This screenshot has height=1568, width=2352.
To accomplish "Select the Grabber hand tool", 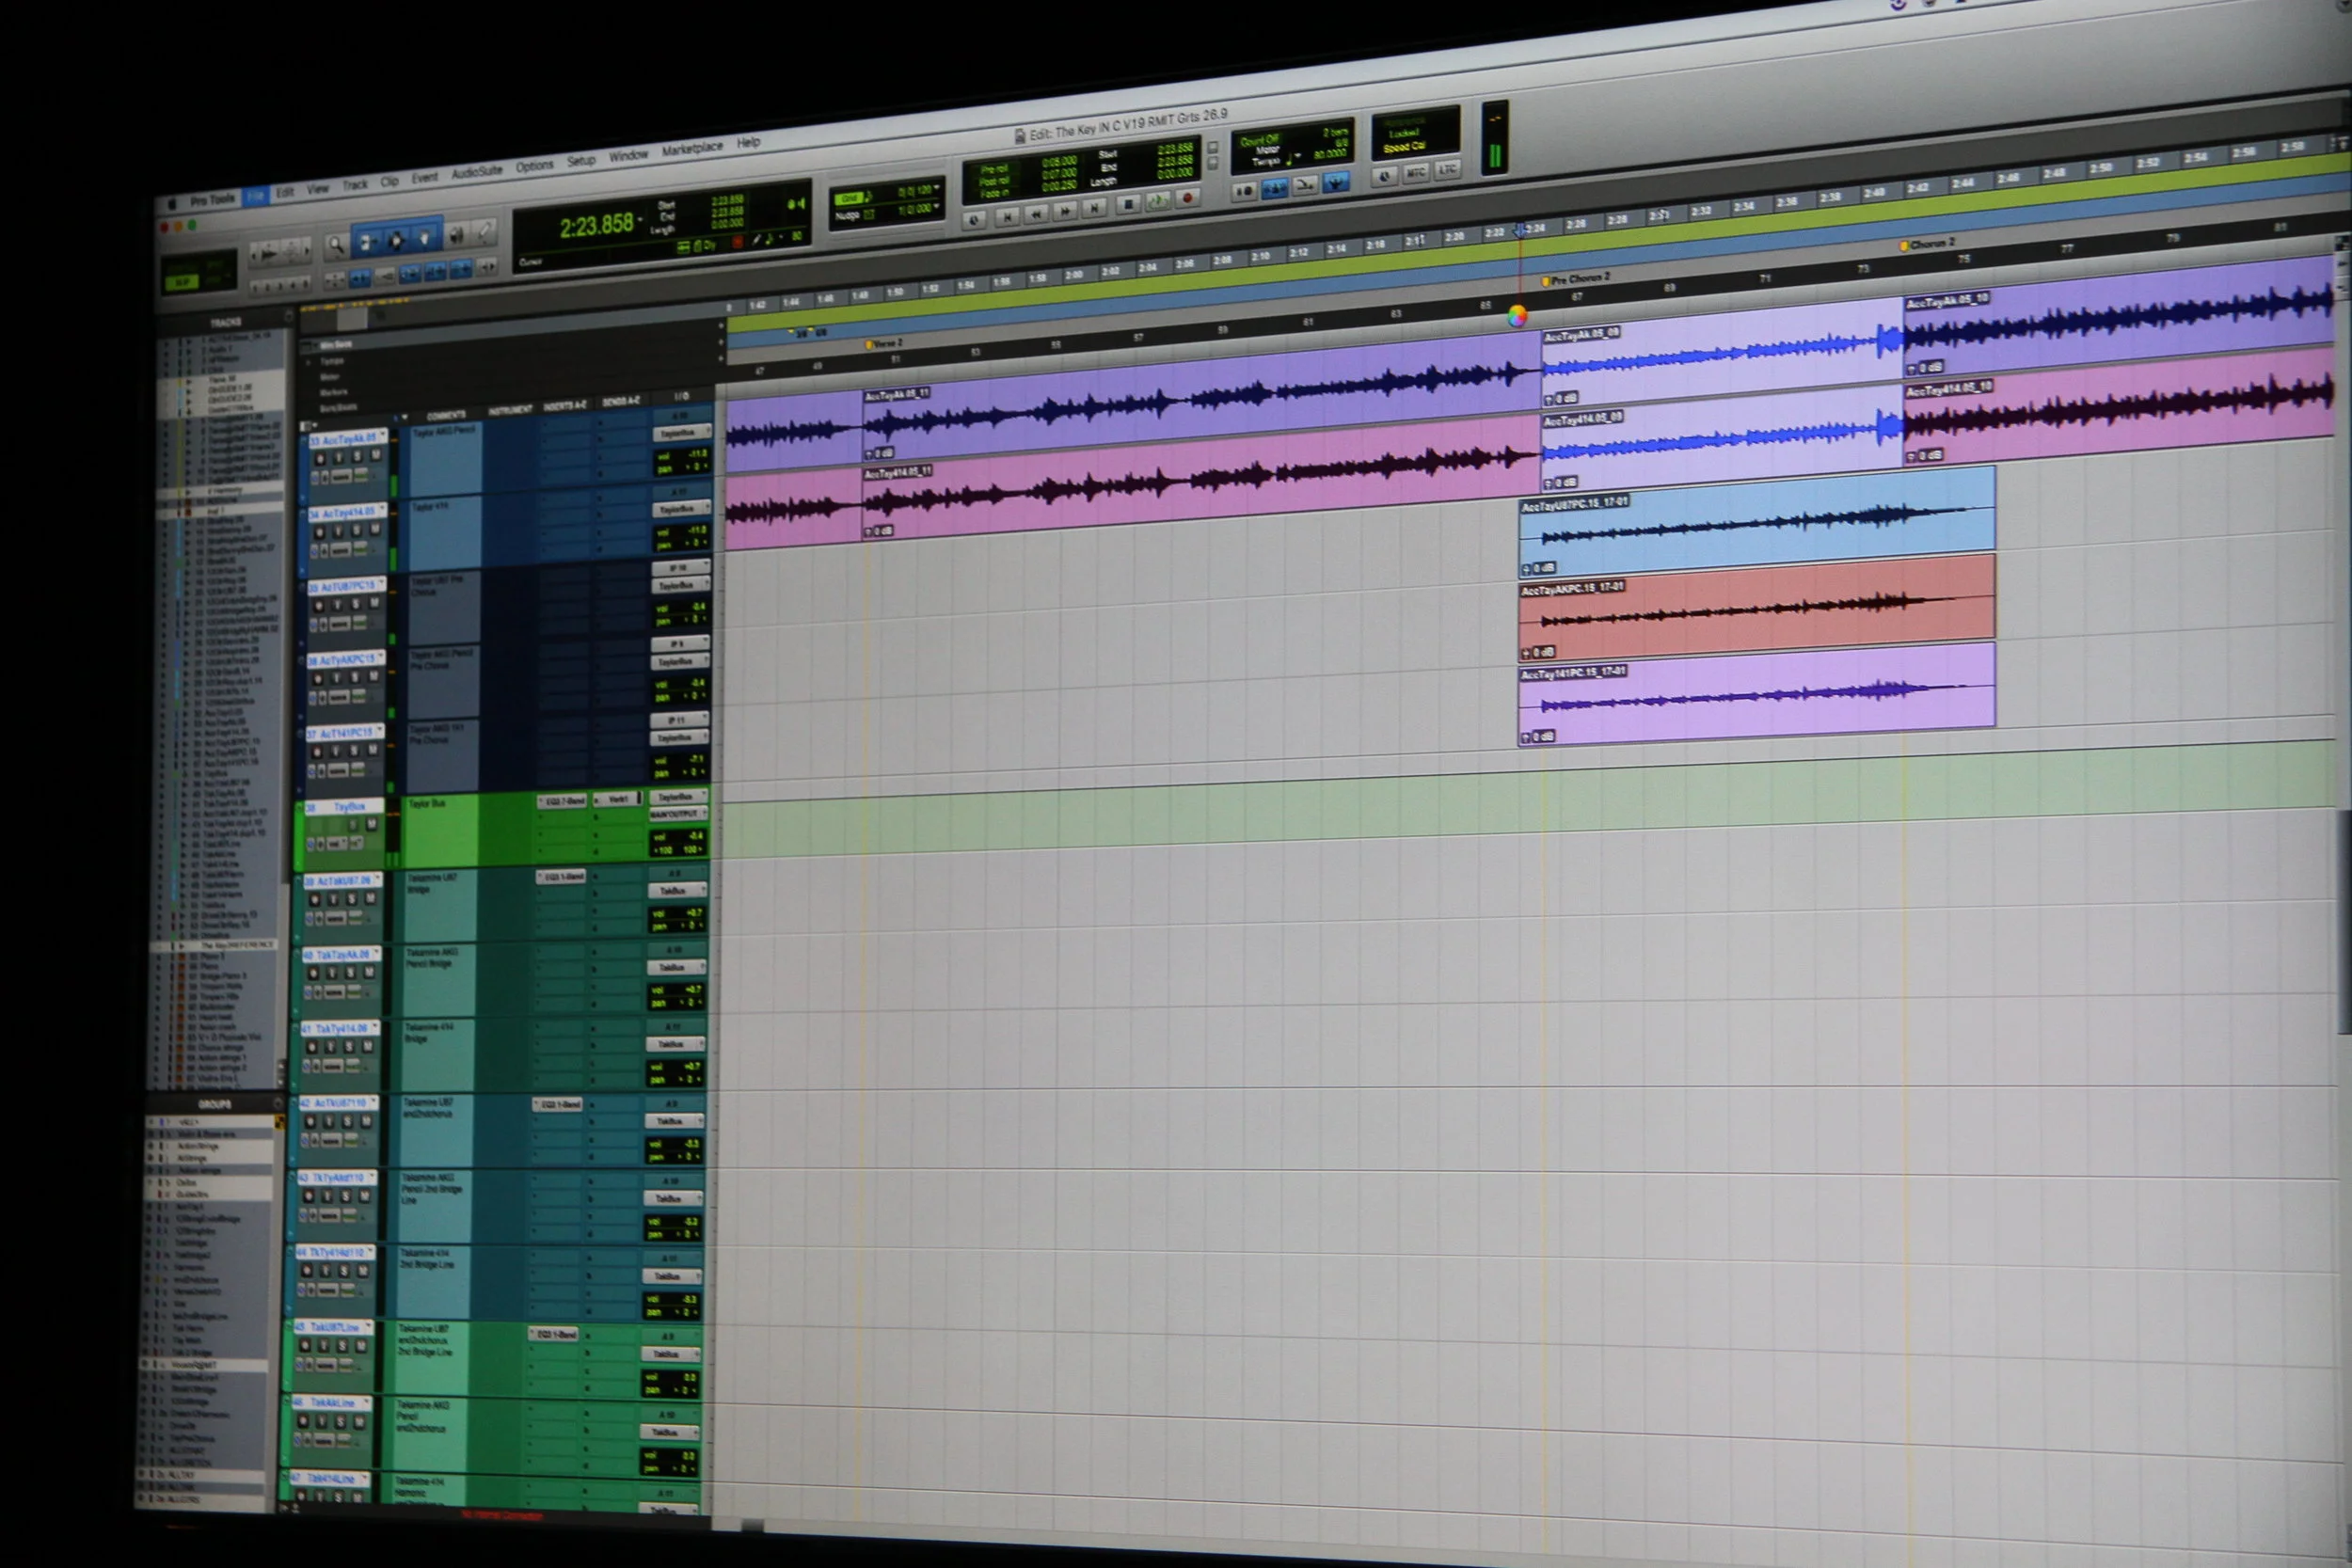I will coord(424,238).
